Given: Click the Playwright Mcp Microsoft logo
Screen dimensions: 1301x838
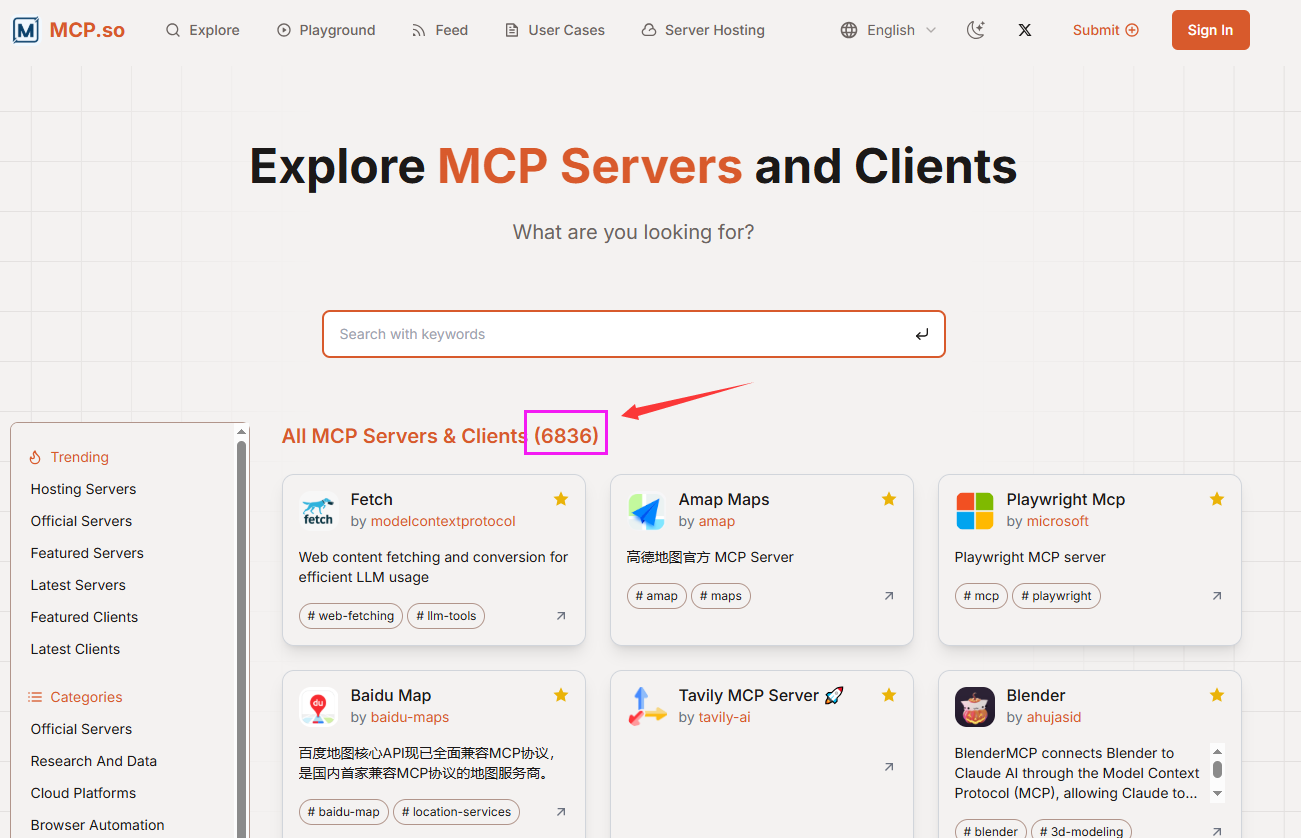Looking at the screenshot, I should [x=975, y=511].
